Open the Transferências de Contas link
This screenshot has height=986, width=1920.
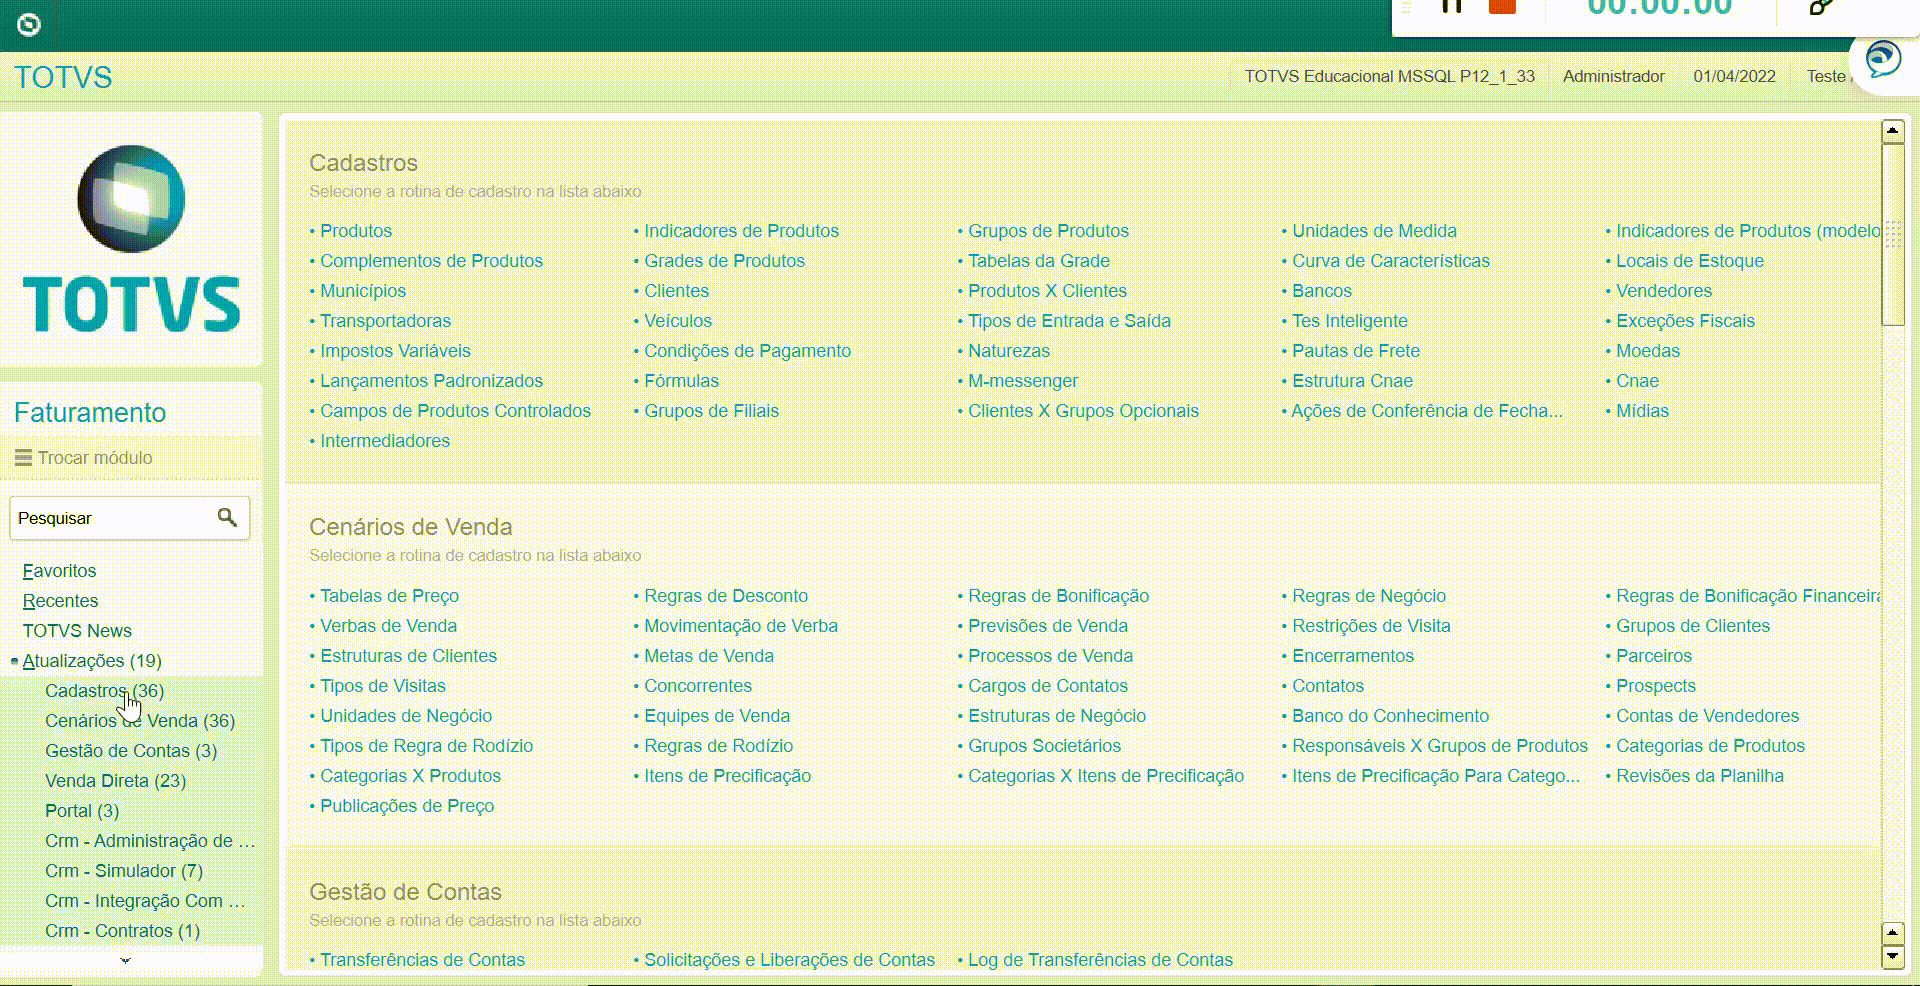(x=422, y=960)
